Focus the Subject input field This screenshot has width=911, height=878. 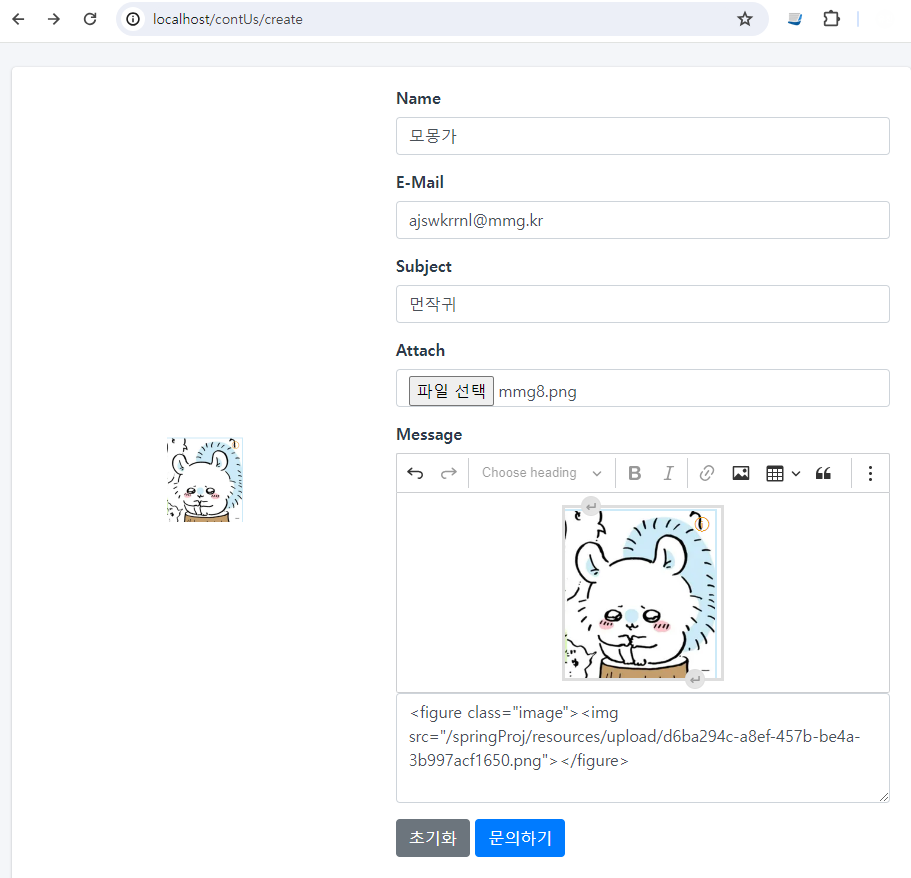pos(643,304)
